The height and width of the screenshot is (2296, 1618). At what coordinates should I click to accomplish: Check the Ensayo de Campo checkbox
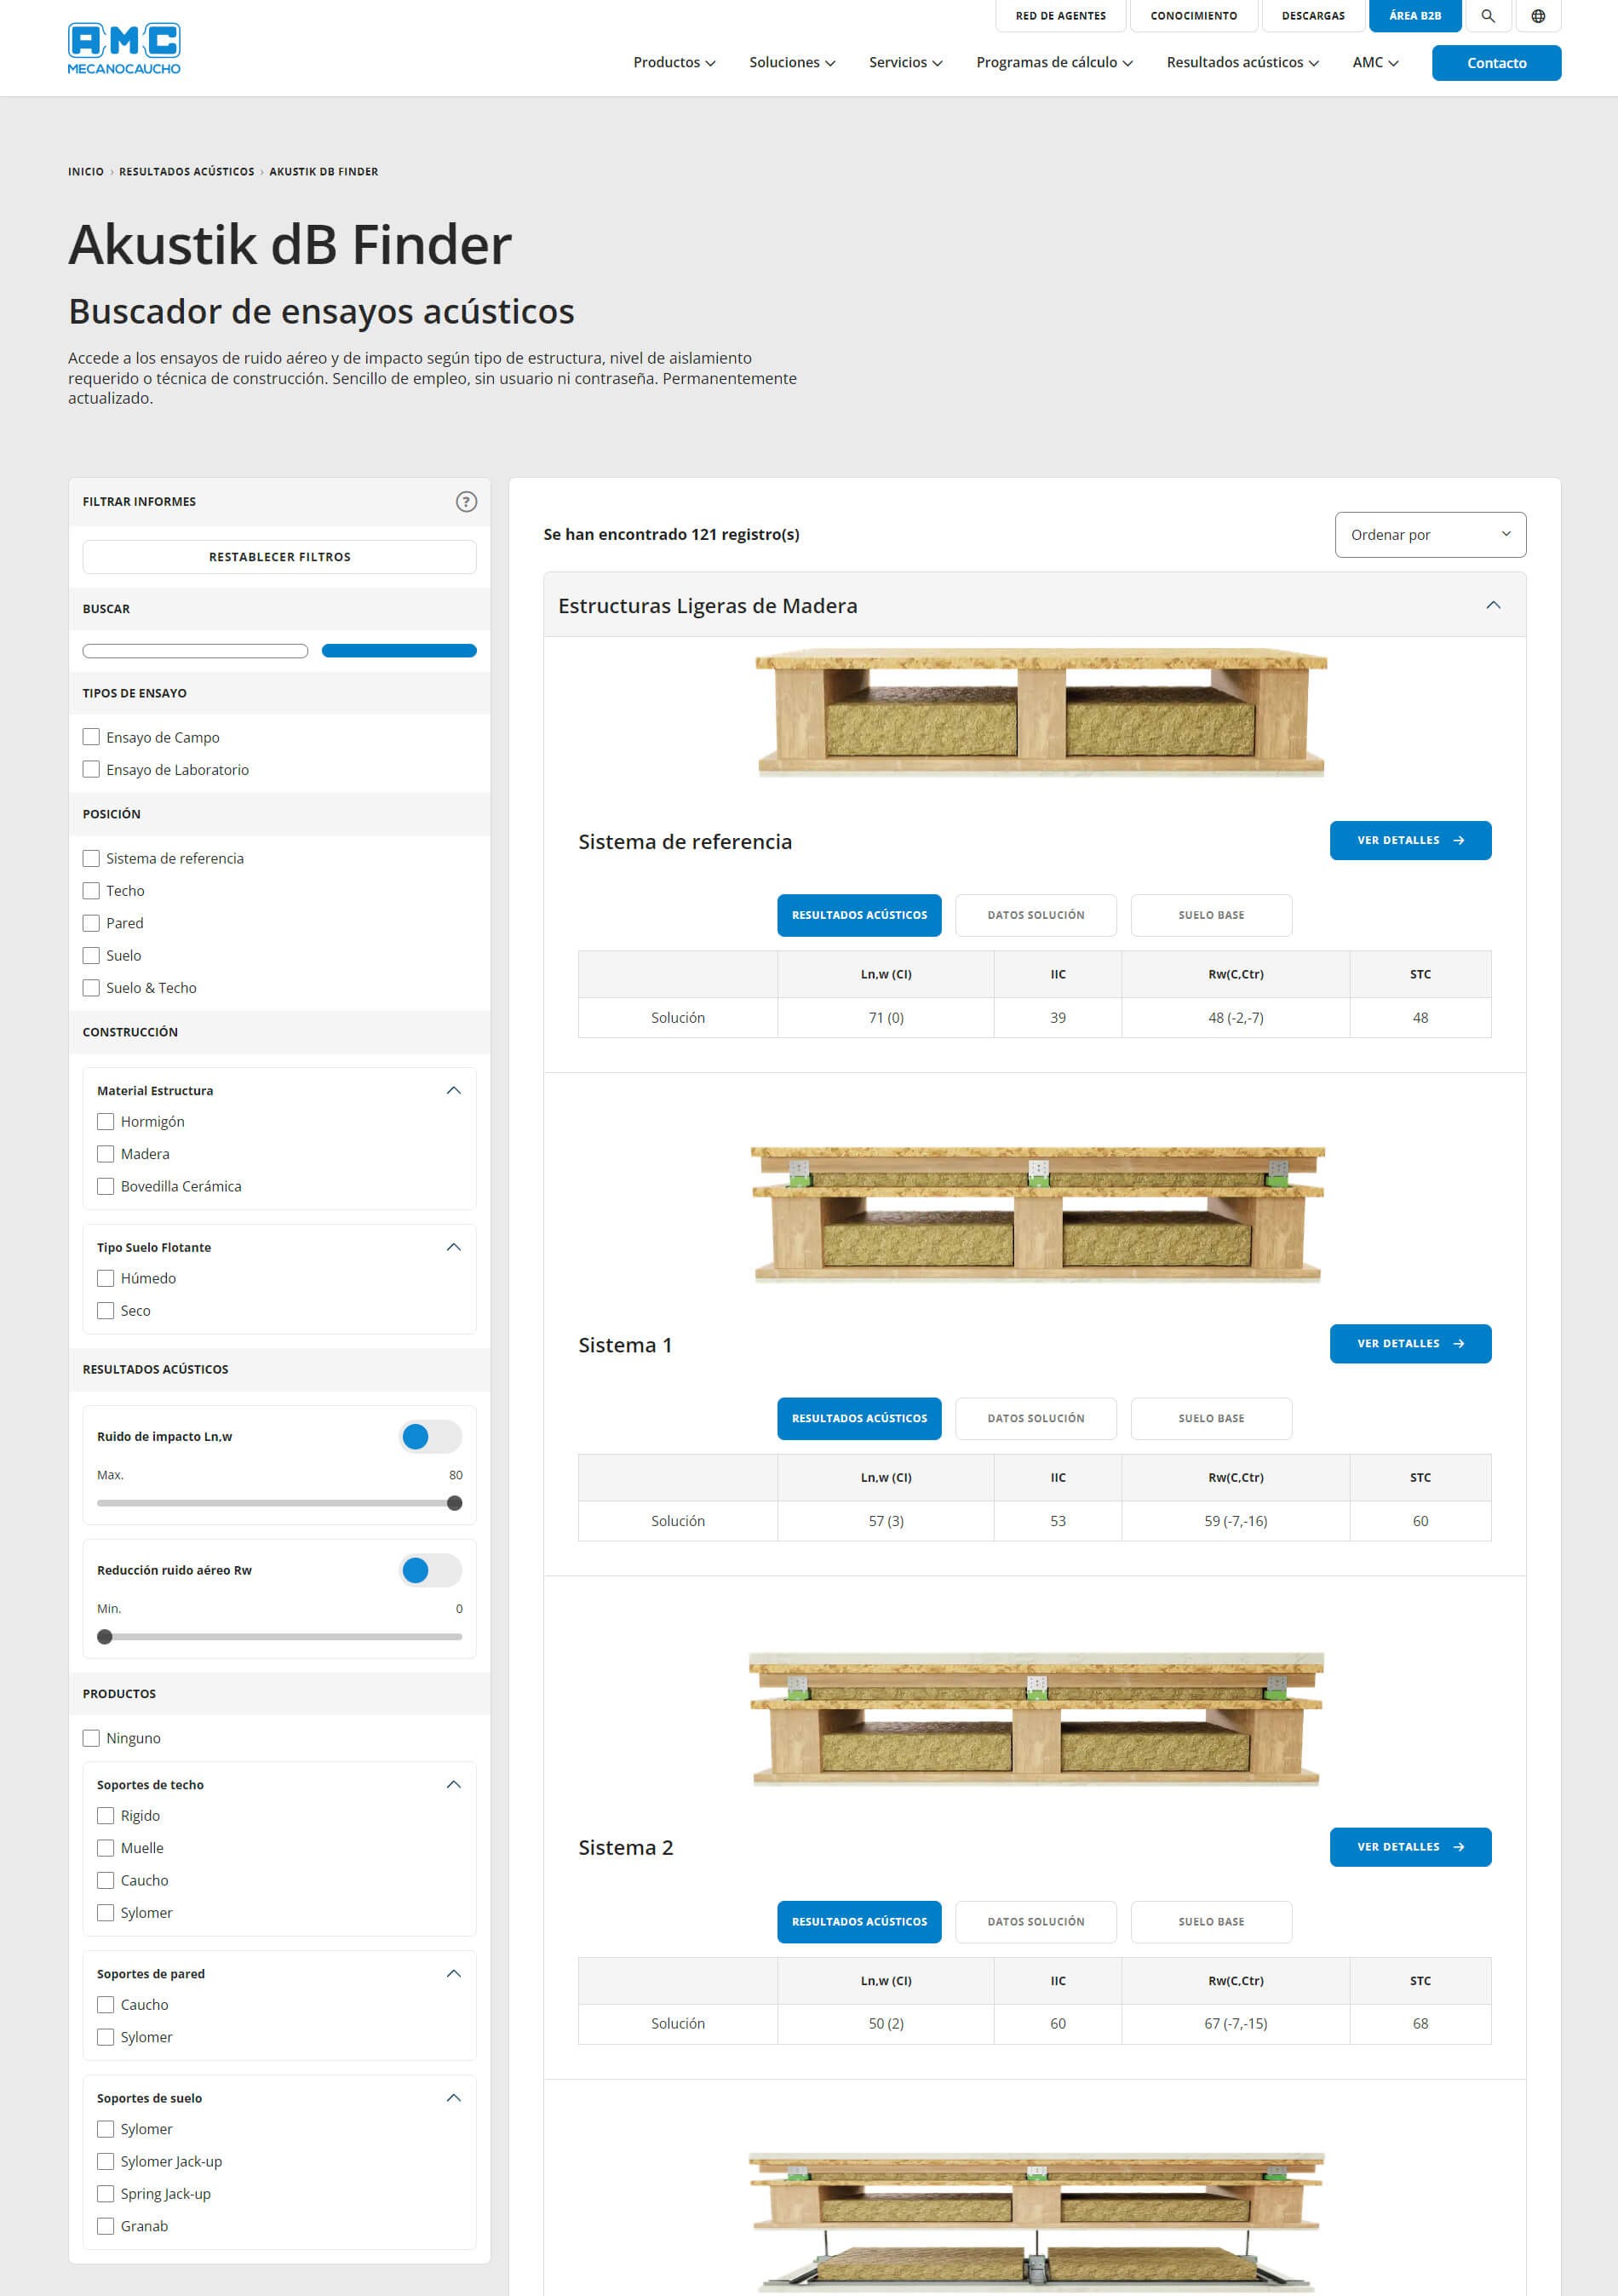pos(91,737)
